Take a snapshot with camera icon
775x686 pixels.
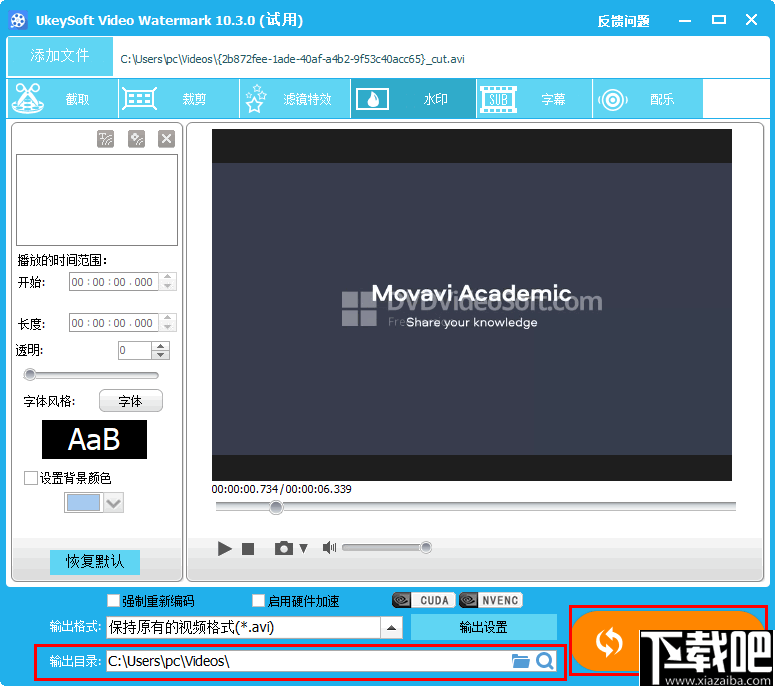[x=284, y=548]
